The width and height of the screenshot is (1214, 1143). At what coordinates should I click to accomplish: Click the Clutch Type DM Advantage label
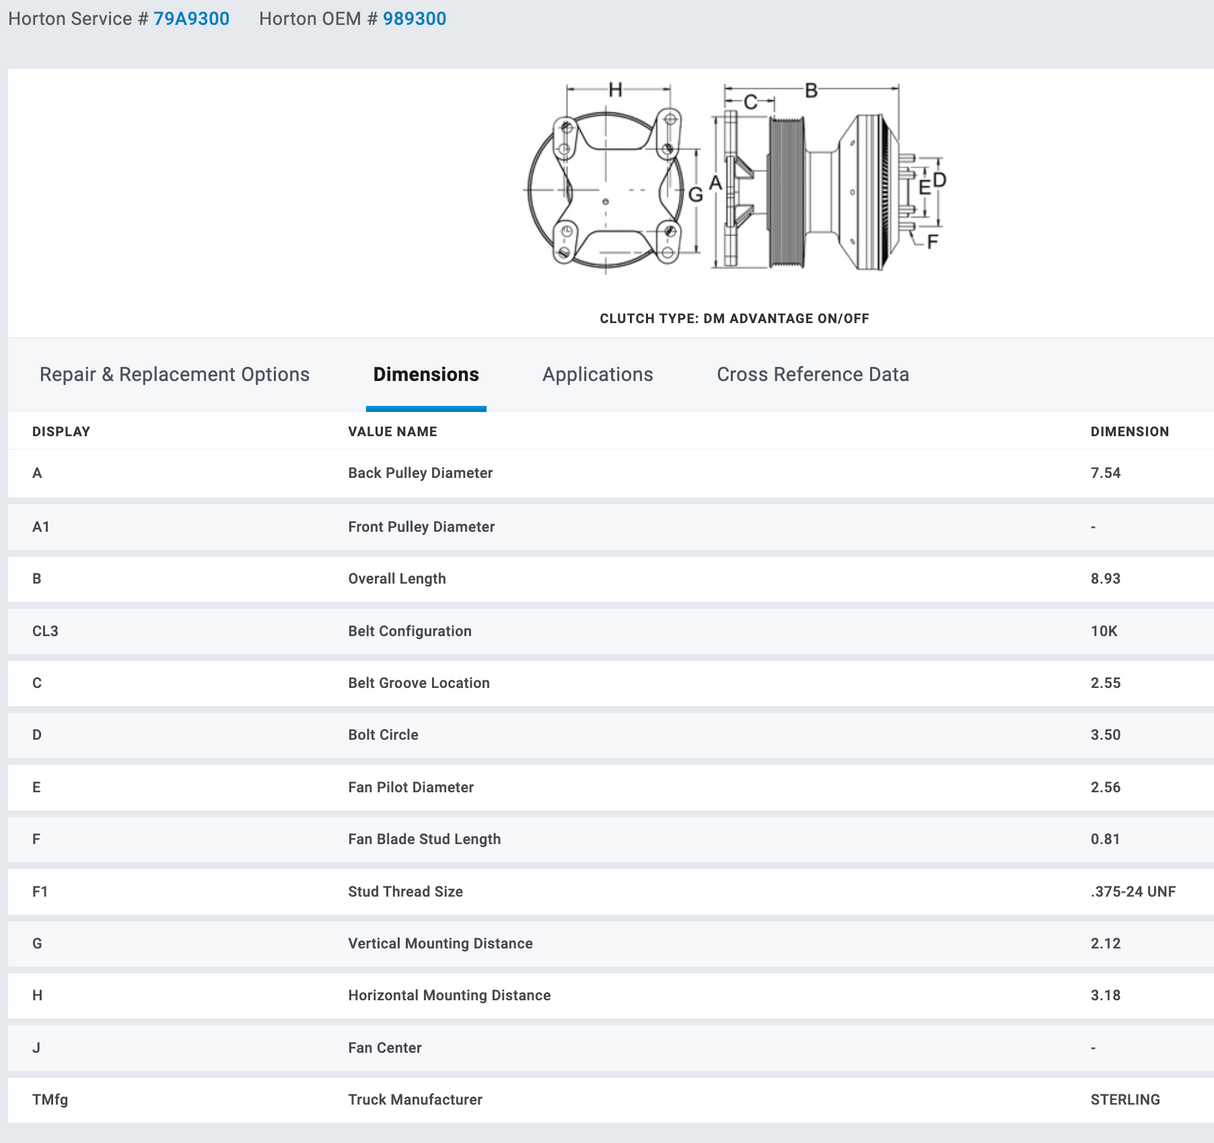(x=734, y=319)
